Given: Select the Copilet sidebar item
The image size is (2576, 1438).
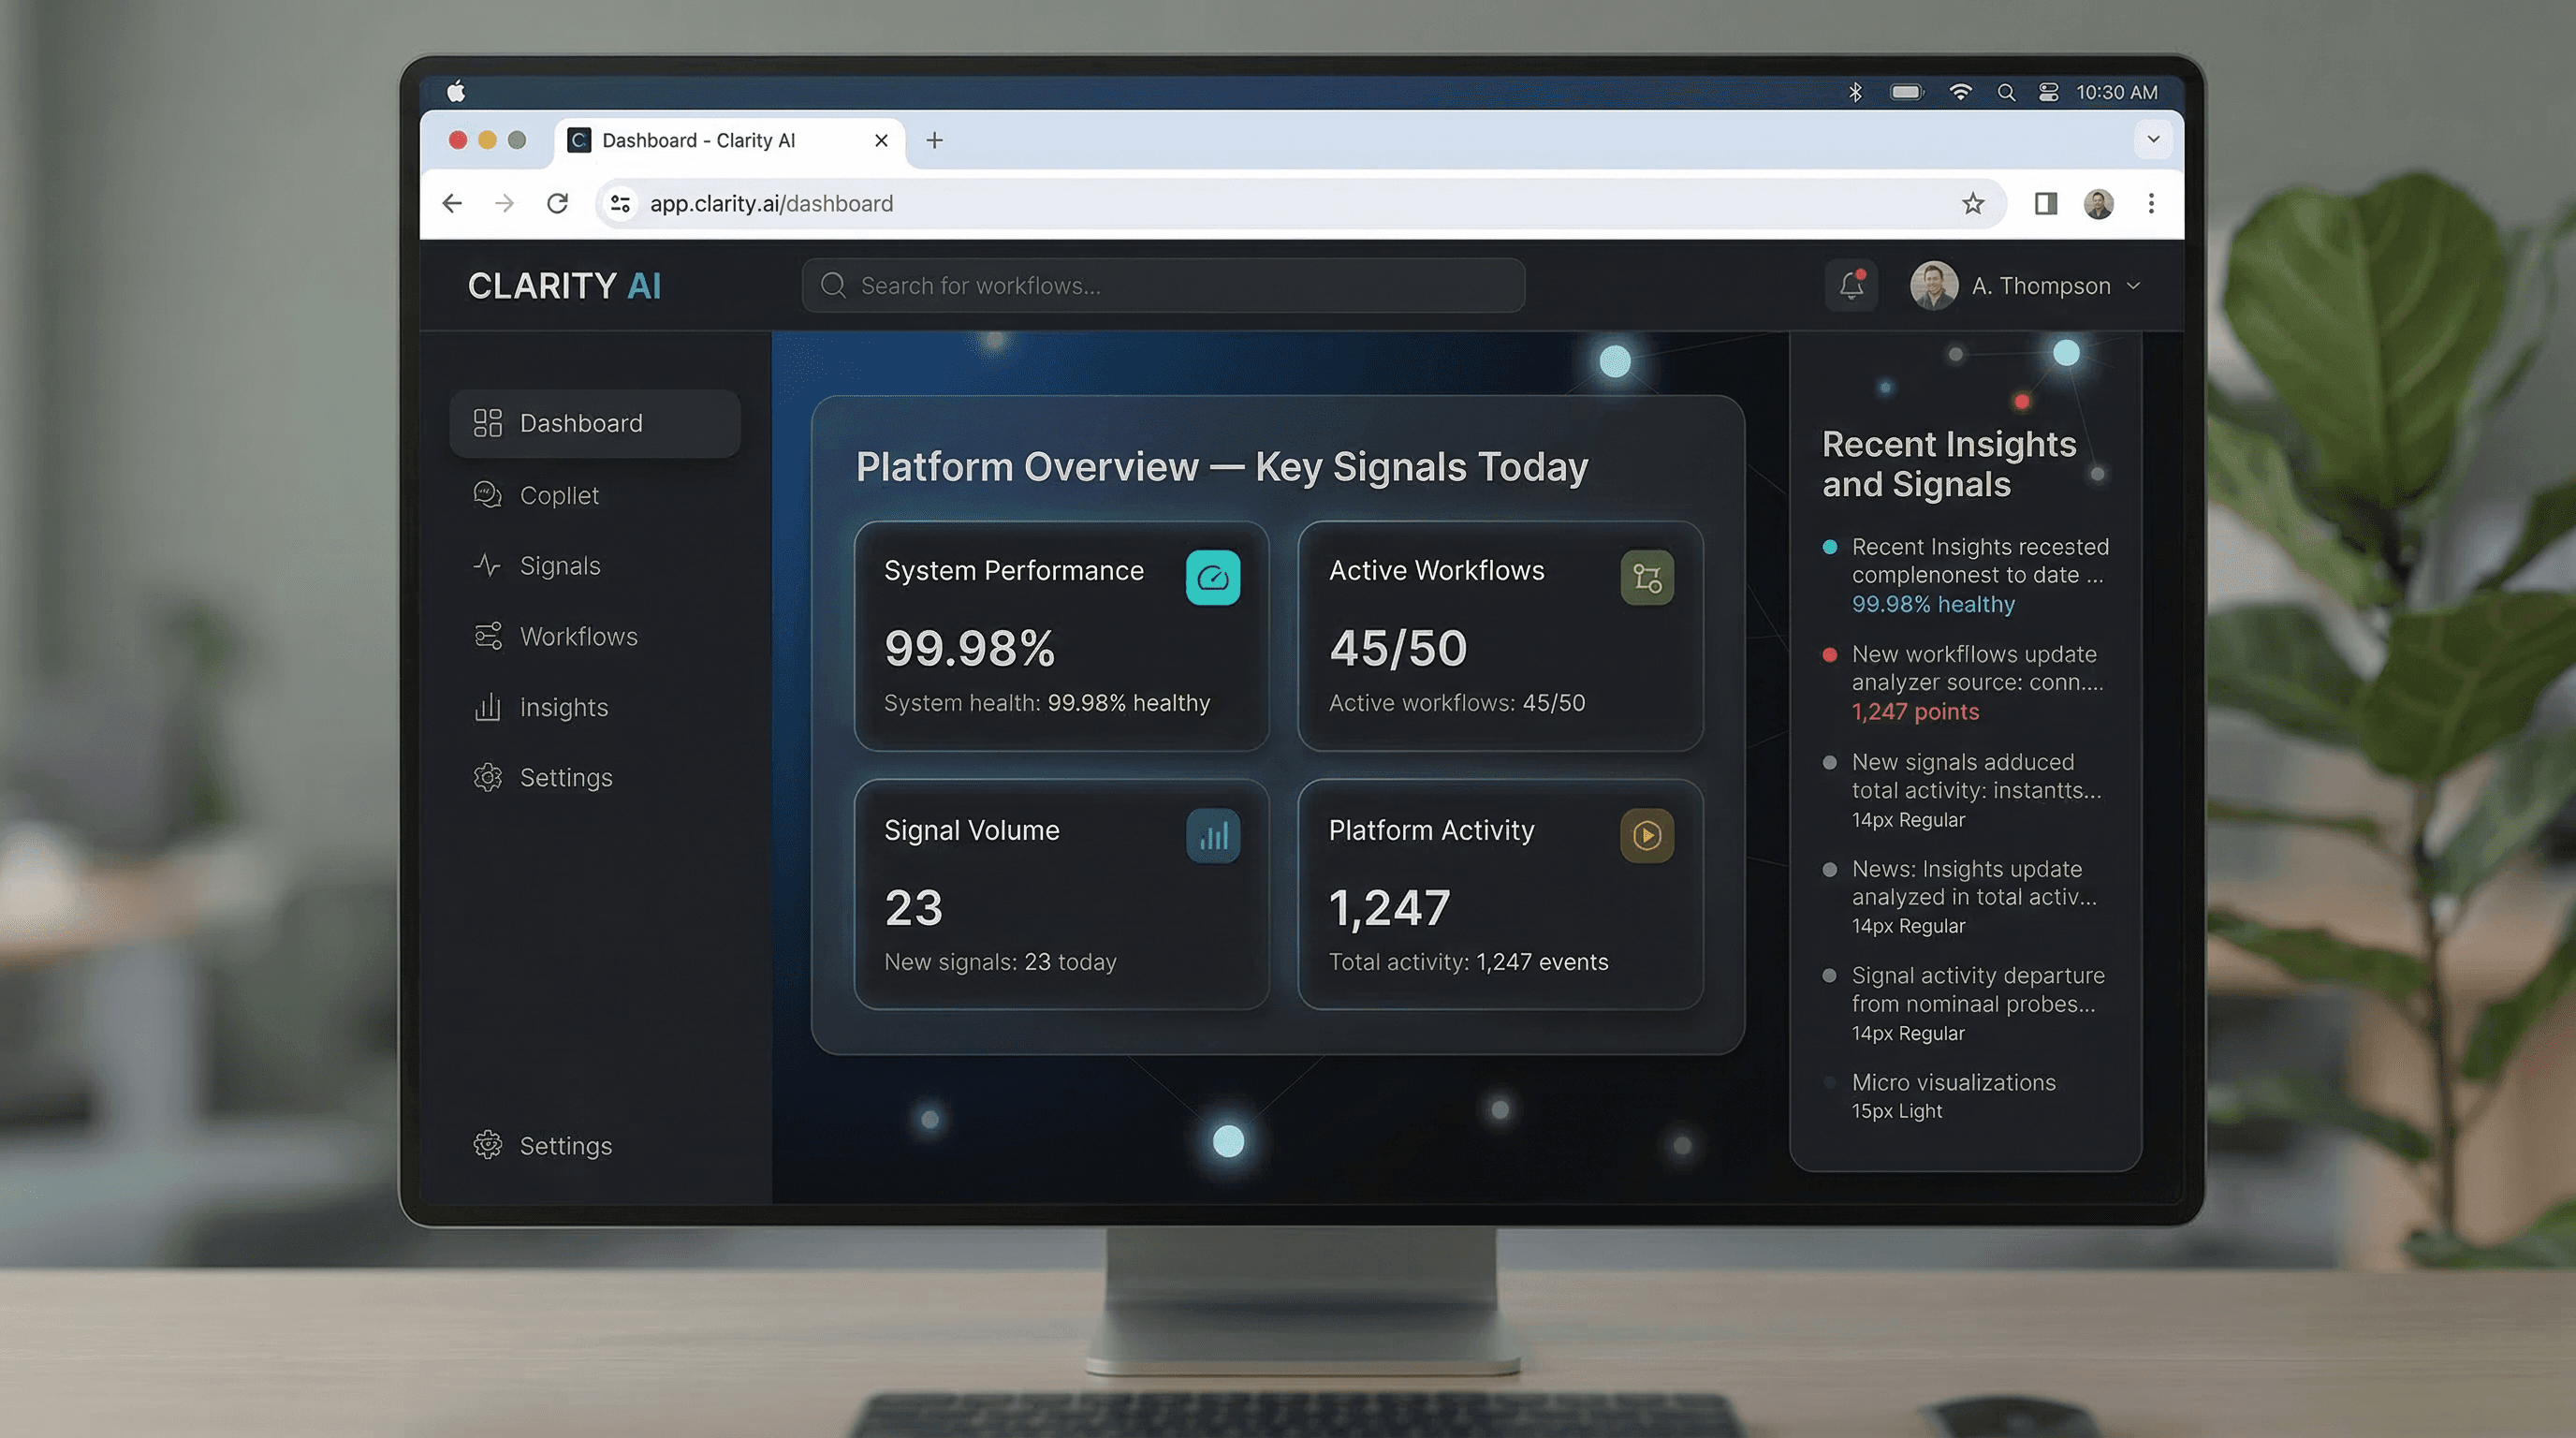Looking at the screenshot, I should [558, 495].
